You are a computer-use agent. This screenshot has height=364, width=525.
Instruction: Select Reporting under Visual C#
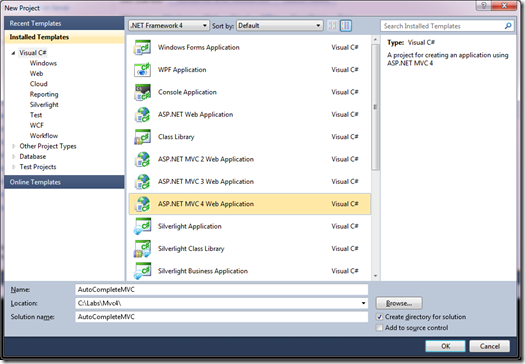point(44,94)
